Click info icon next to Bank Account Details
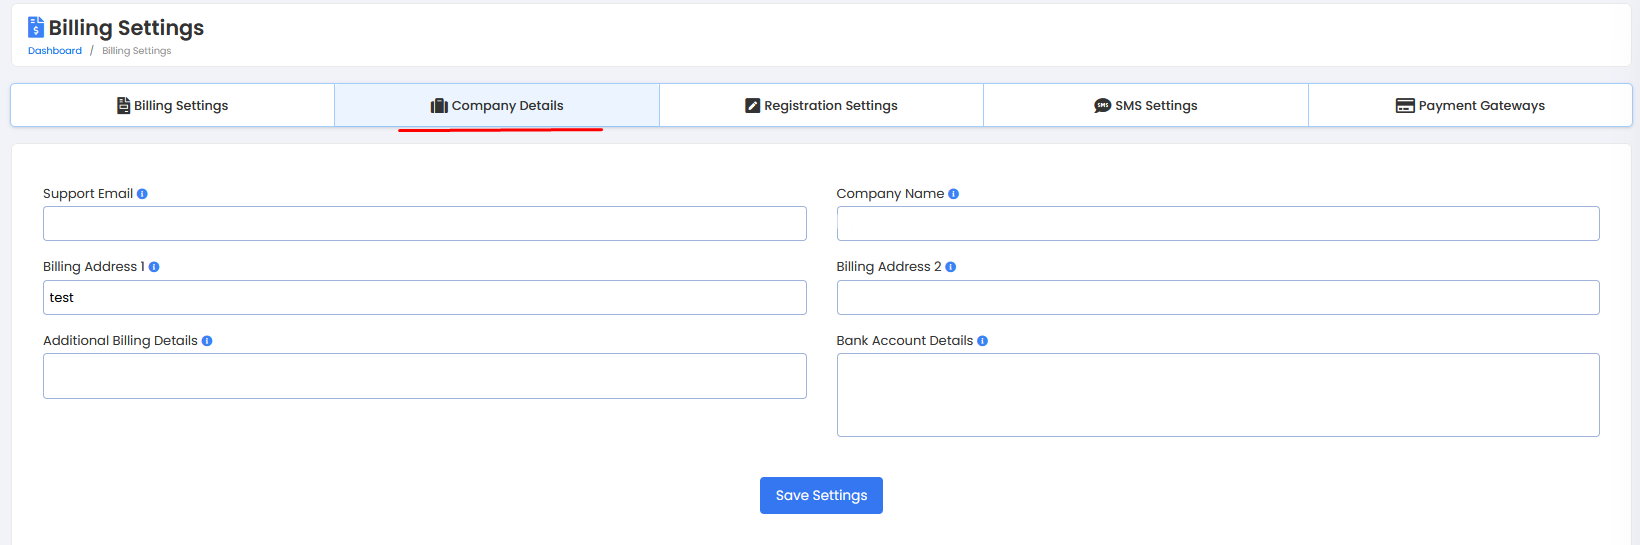This screenshot has width=1640, height=545. click(x=982, y=341)
